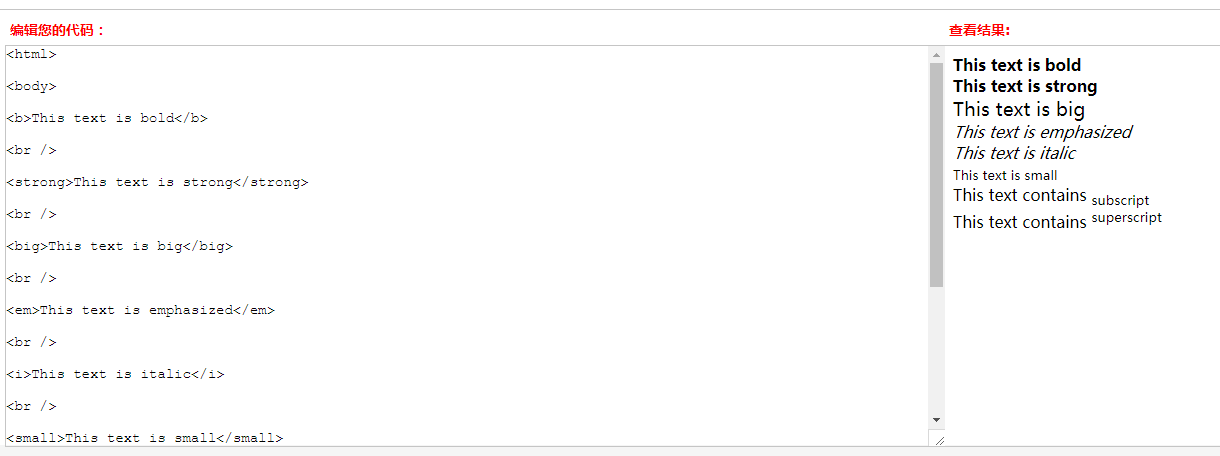
Task: Place cursor on the <body> code line
Action: pyautogui.click(x=32, y=86)
